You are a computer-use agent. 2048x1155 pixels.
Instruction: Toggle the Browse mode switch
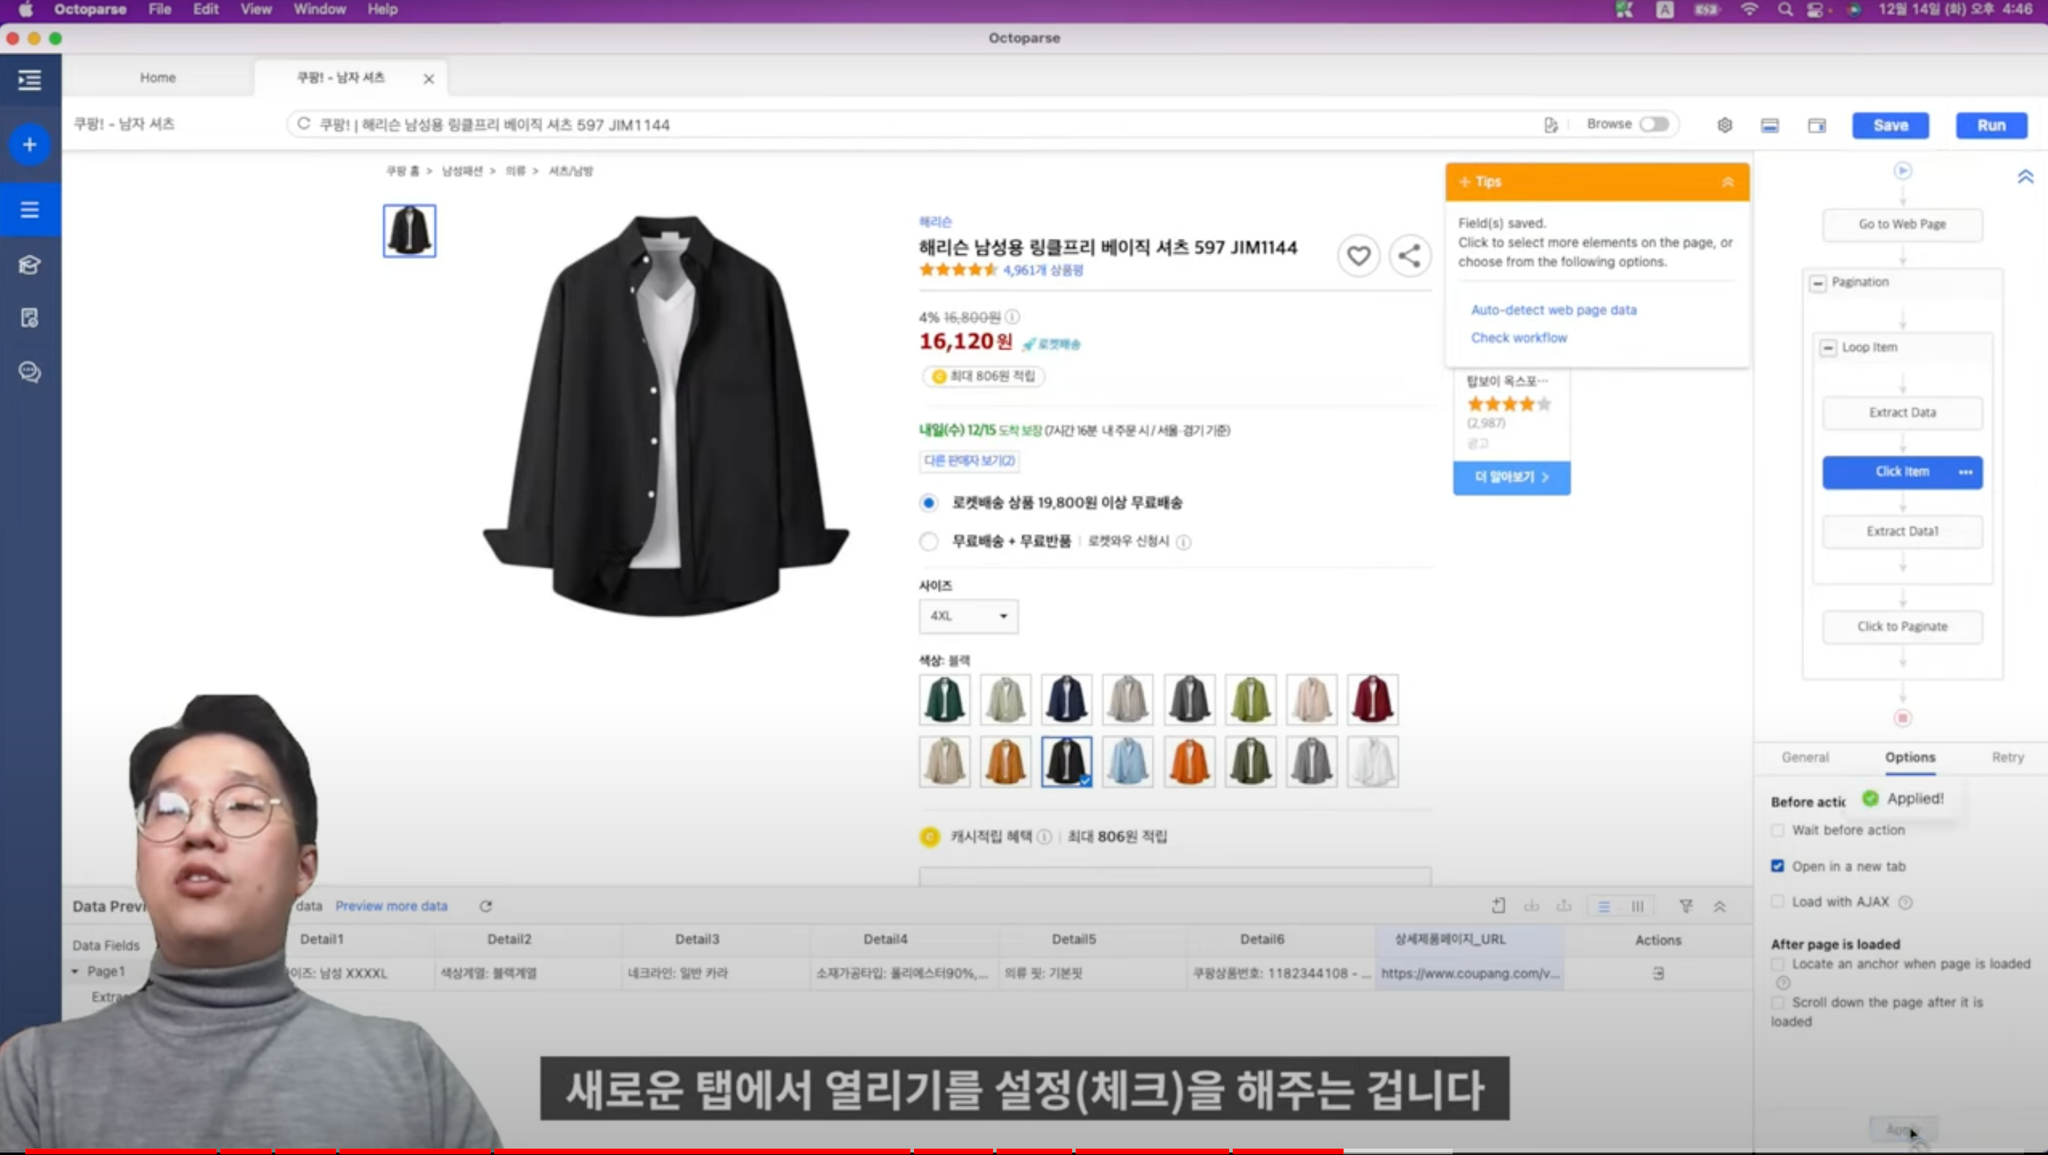coord(1654,124)
